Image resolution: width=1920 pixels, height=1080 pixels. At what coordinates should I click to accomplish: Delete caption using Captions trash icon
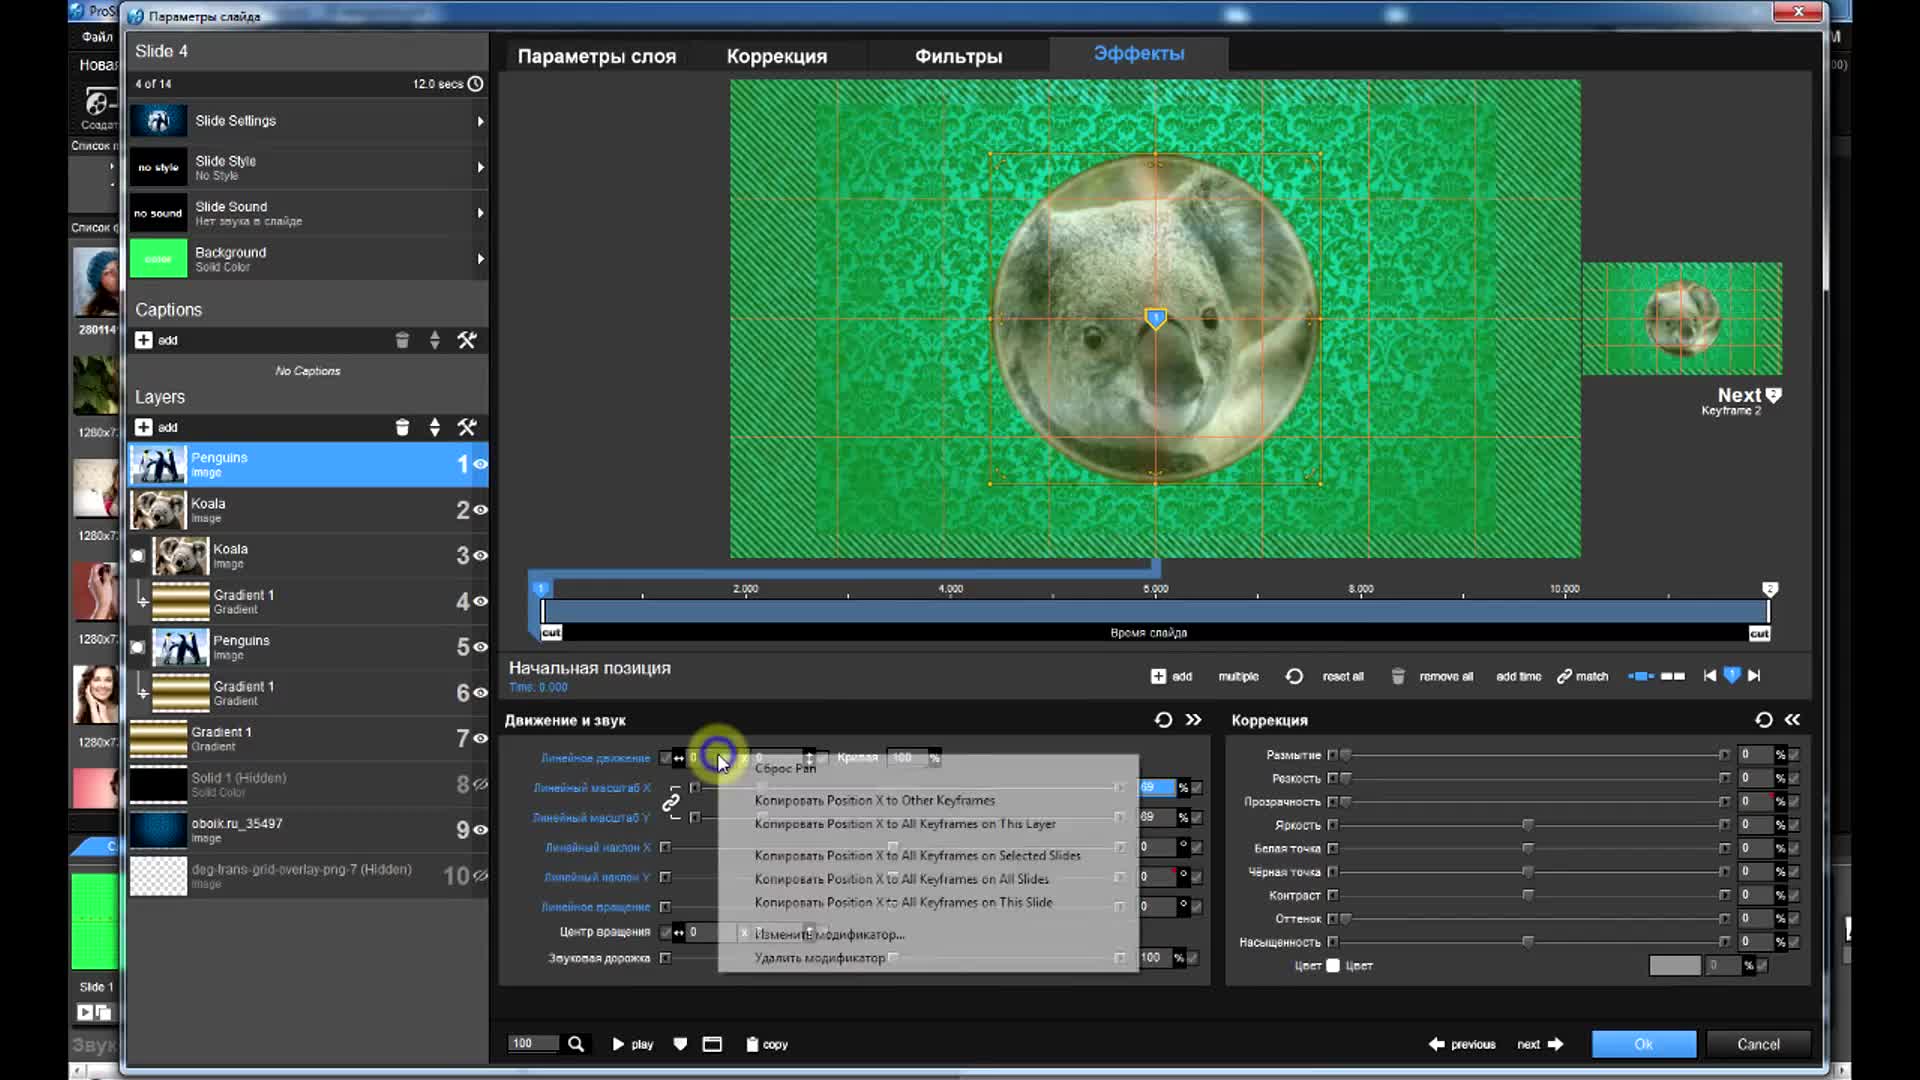coord(402,340)
